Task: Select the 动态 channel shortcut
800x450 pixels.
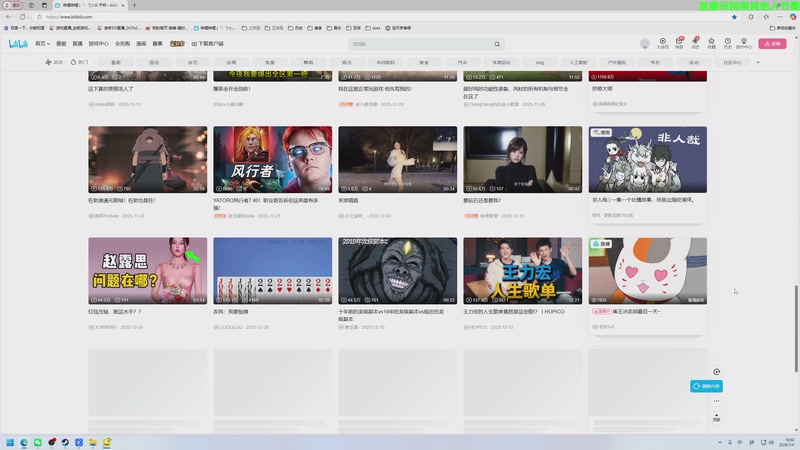Action: 54,62
